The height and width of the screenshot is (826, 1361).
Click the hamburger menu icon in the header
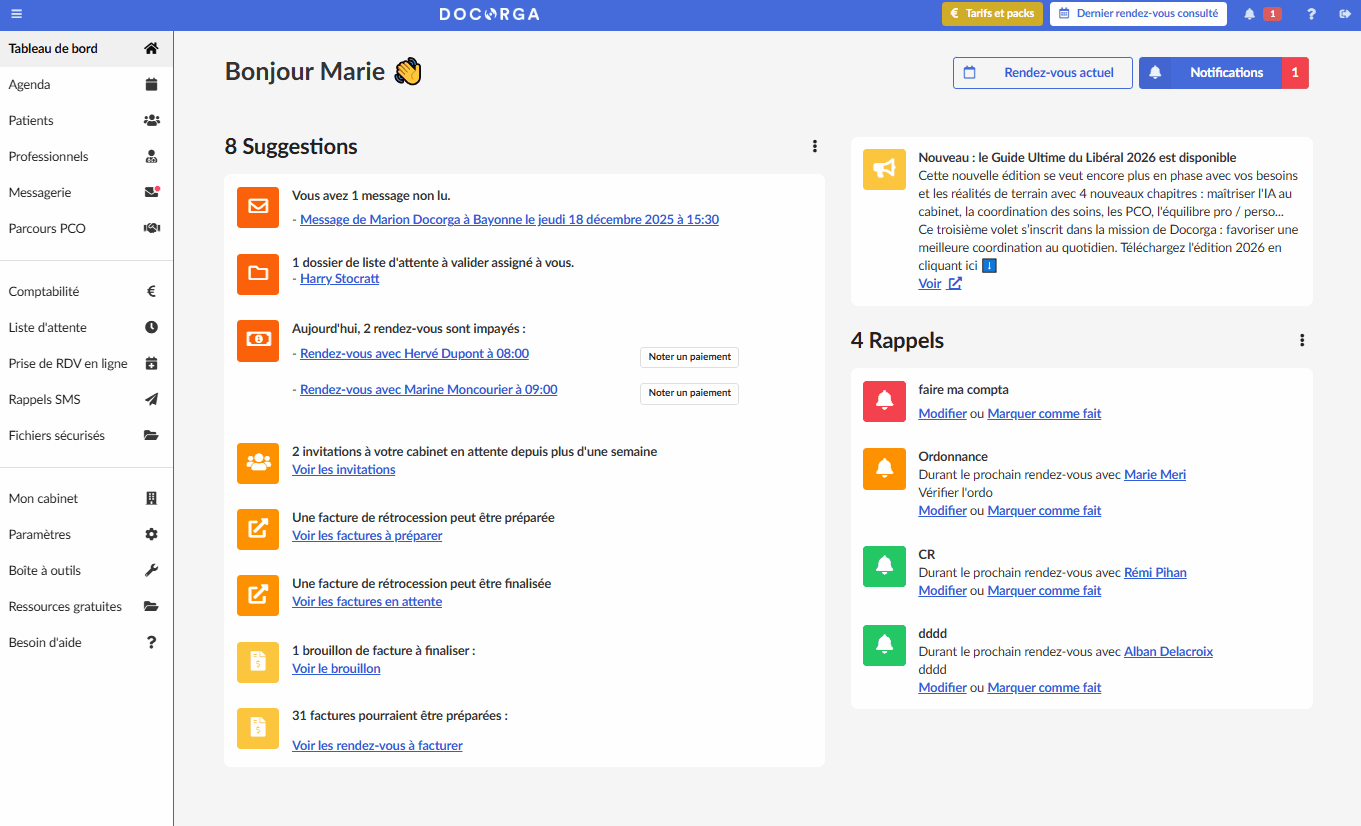coord(17,14)
